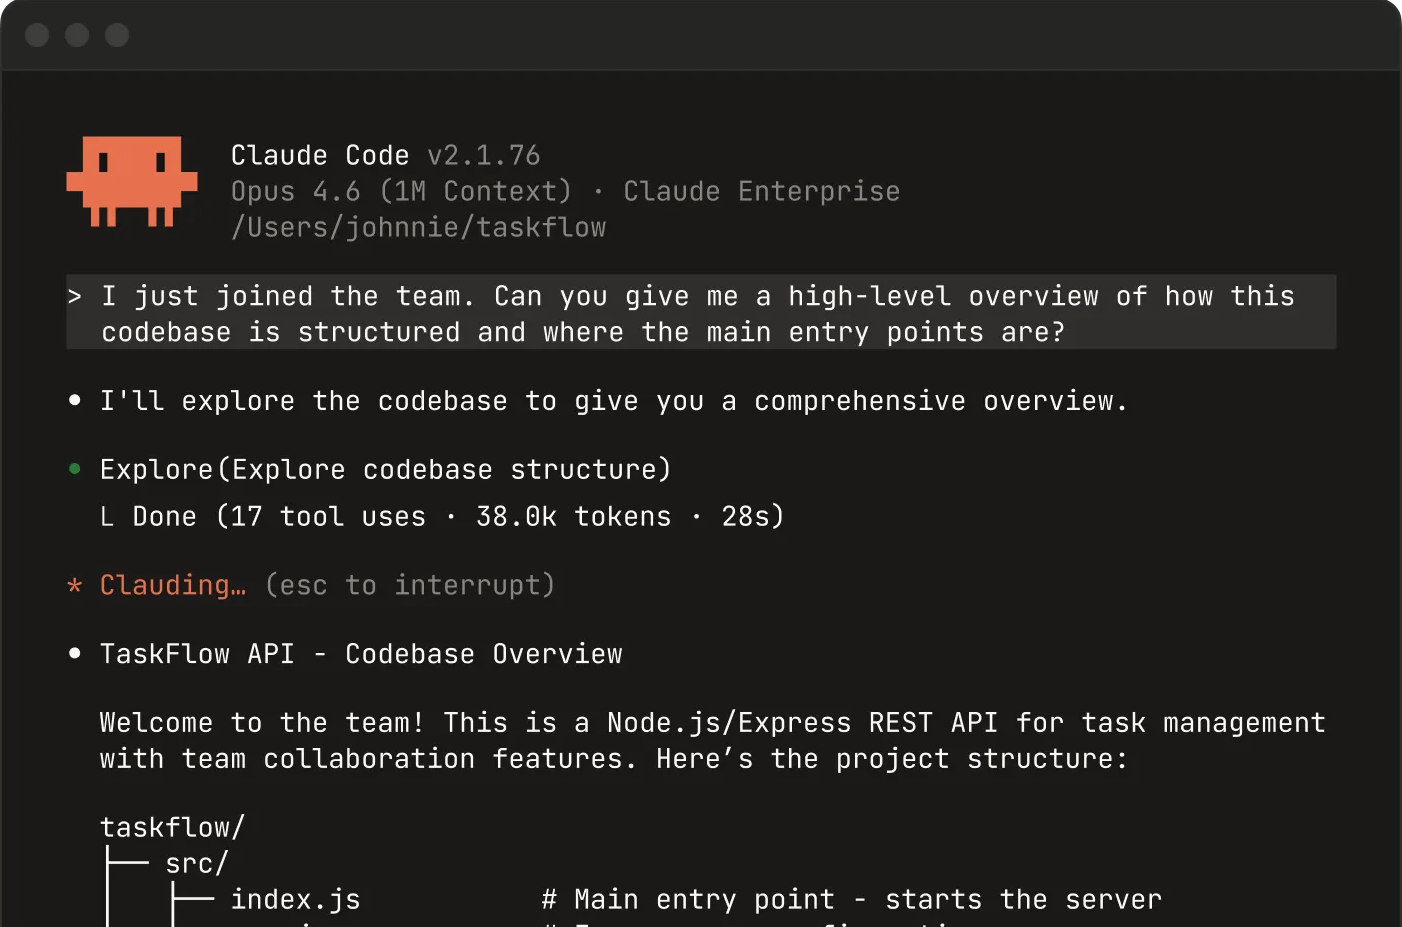Select the src/ folder in project tree
This screenshot has height=927, width=1402.
pos(197,864)
